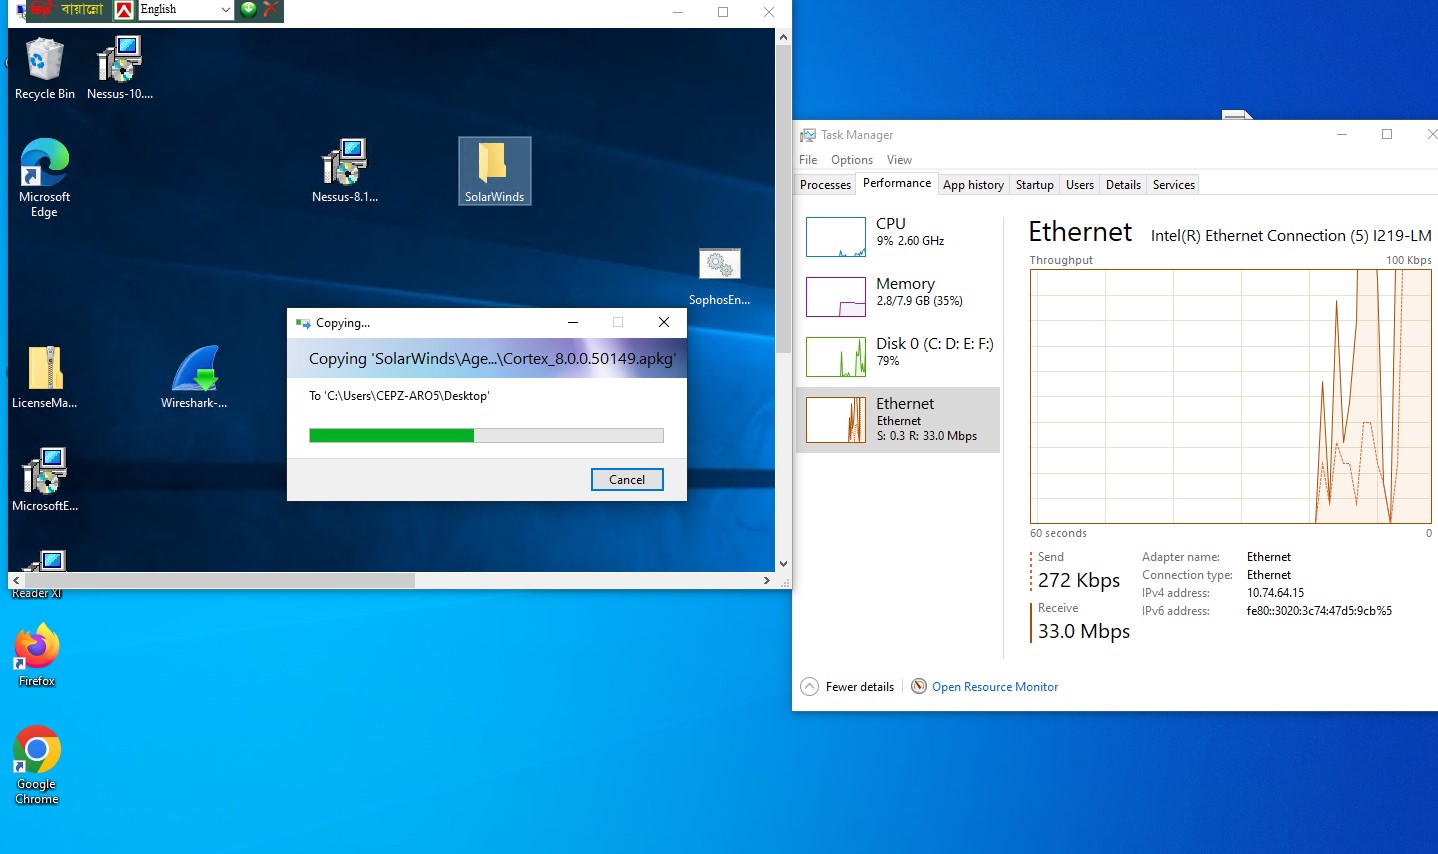Viewport: 1438px width, 854px height.
Task: Click the horizontal scrollbar thumb in remote window
Action: click(219, 580)
